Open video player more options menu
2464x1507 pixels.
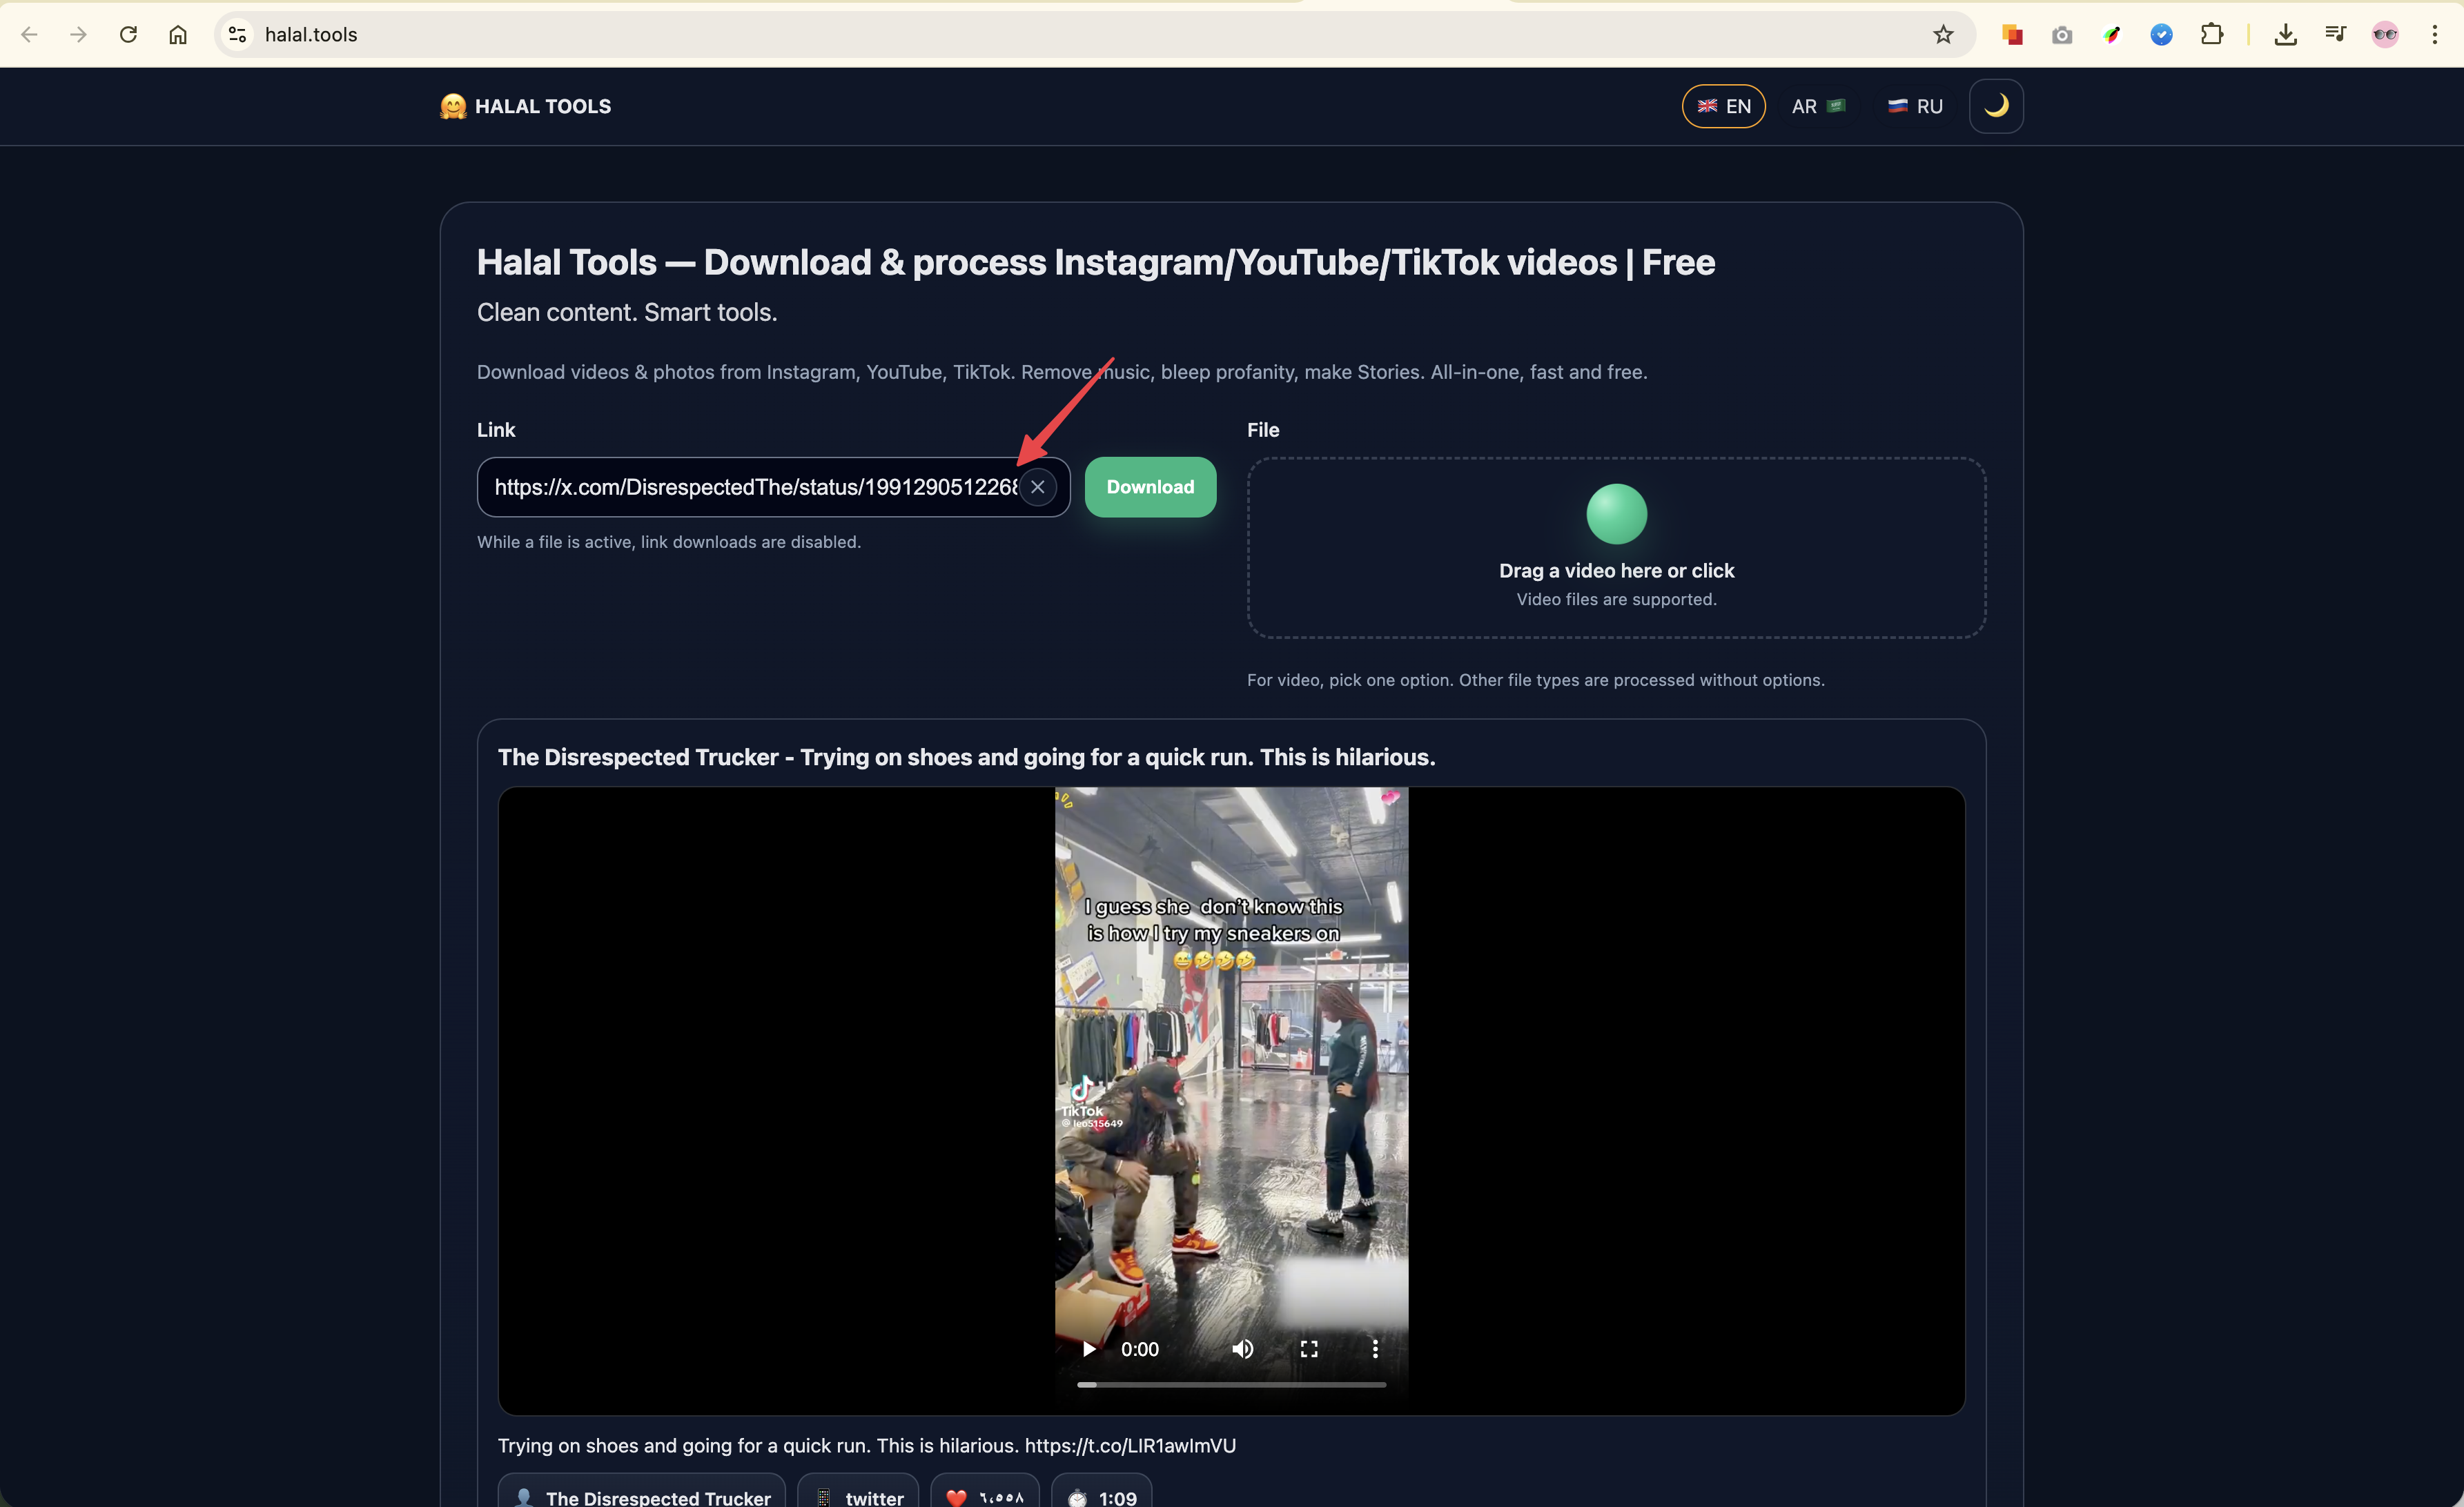point(1375,1349)
